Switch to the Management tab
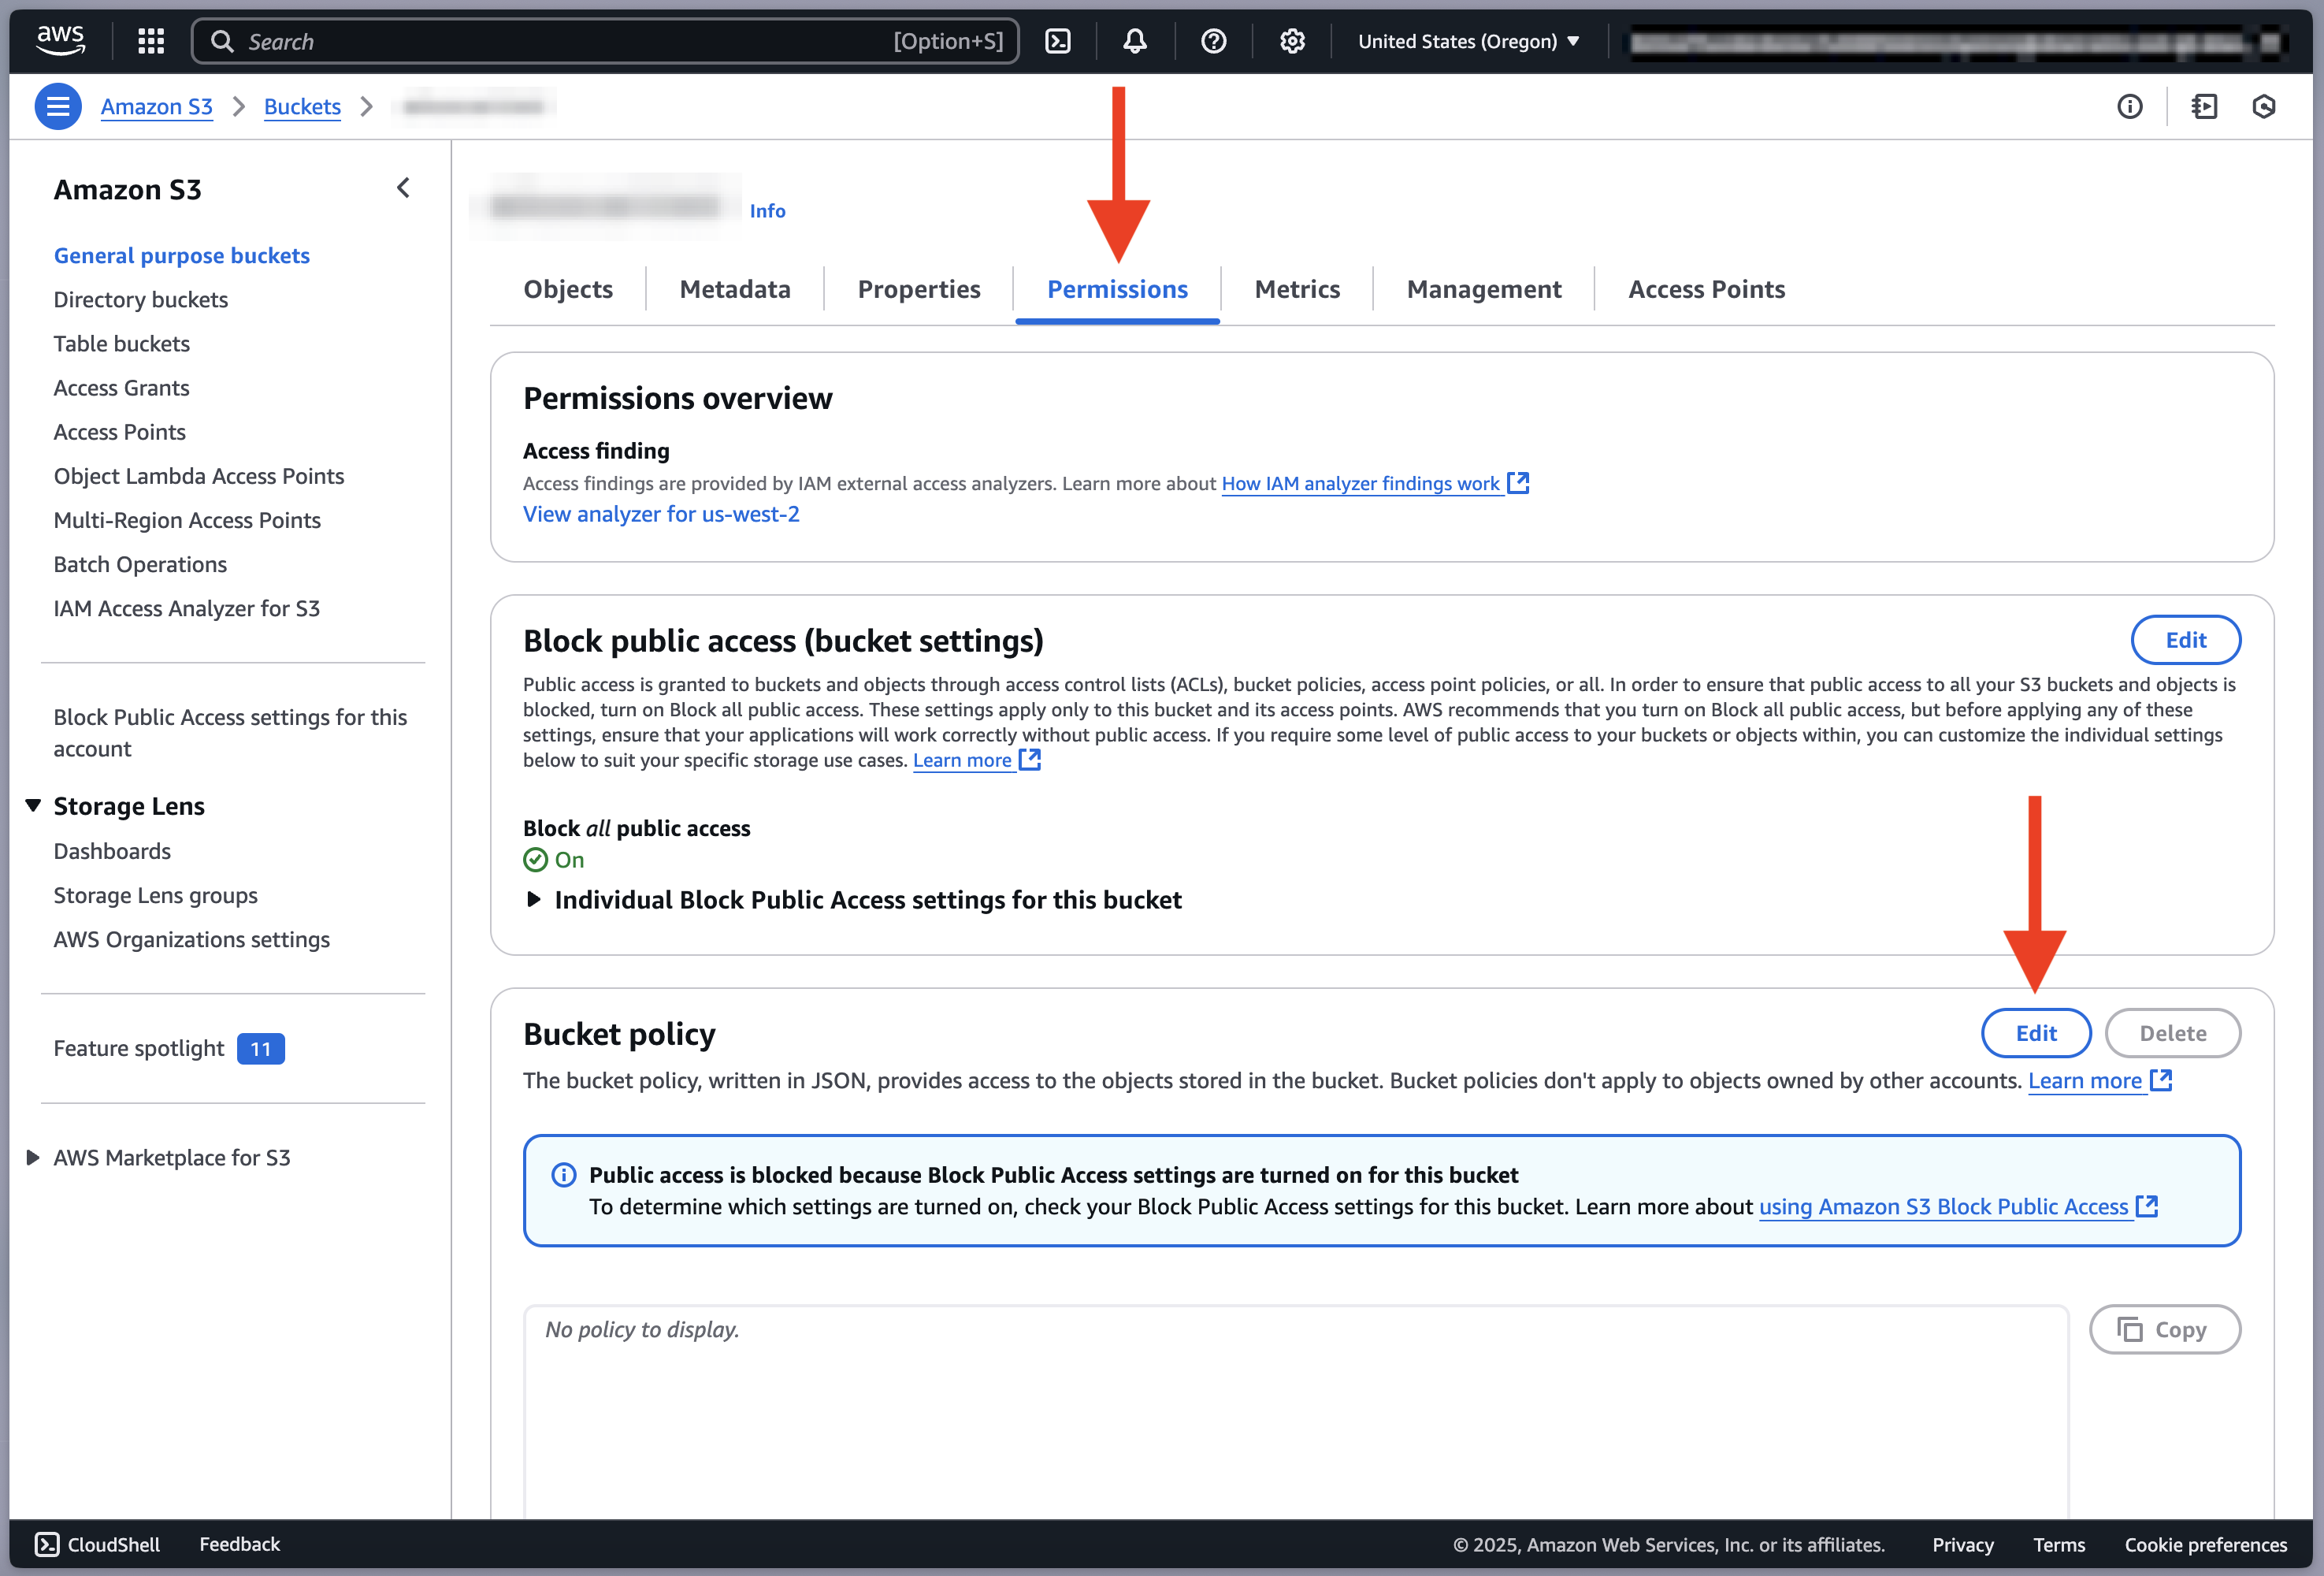The image size is (2324, 1576). (x=1483, y=290)
